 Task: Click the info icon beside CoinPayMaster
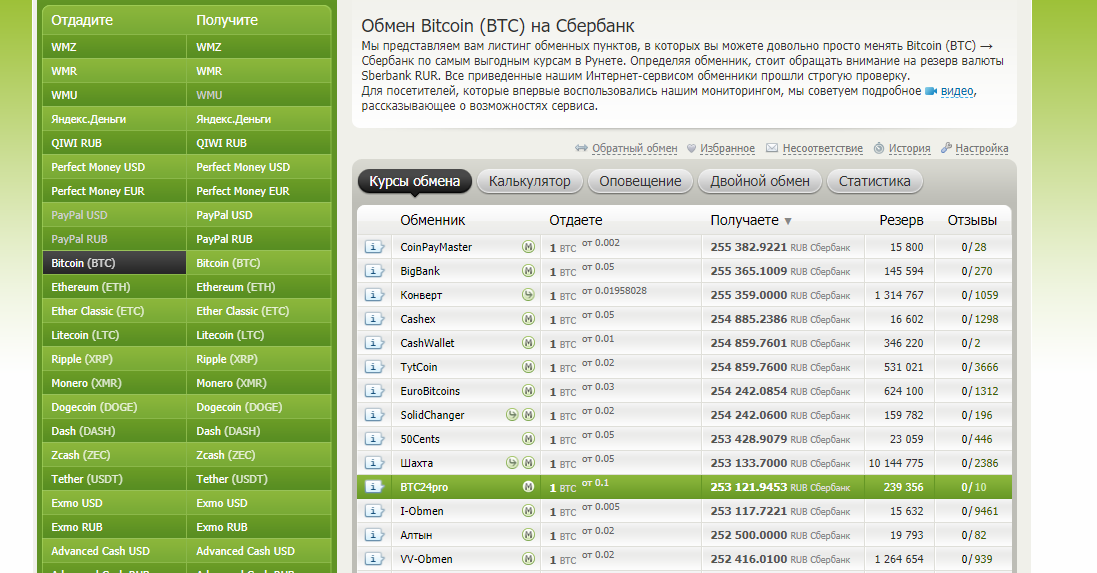point(374,247)
